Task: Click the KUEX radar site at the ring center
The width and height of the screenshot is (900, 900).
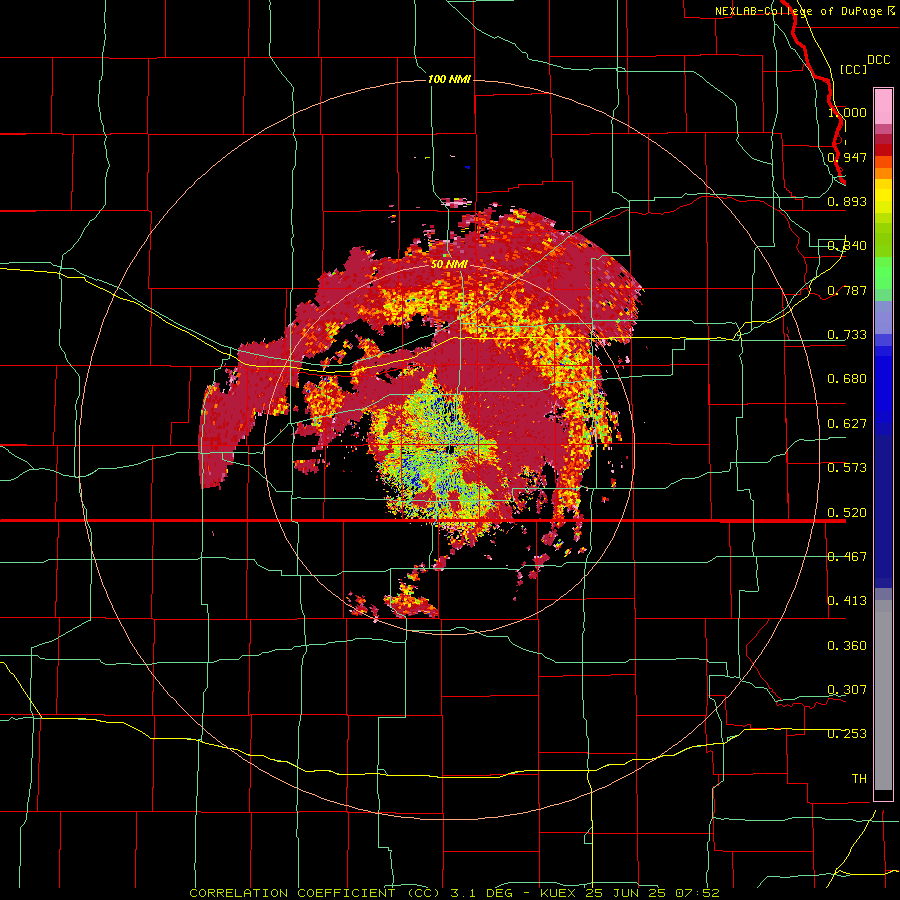Action: click(449, 449)
